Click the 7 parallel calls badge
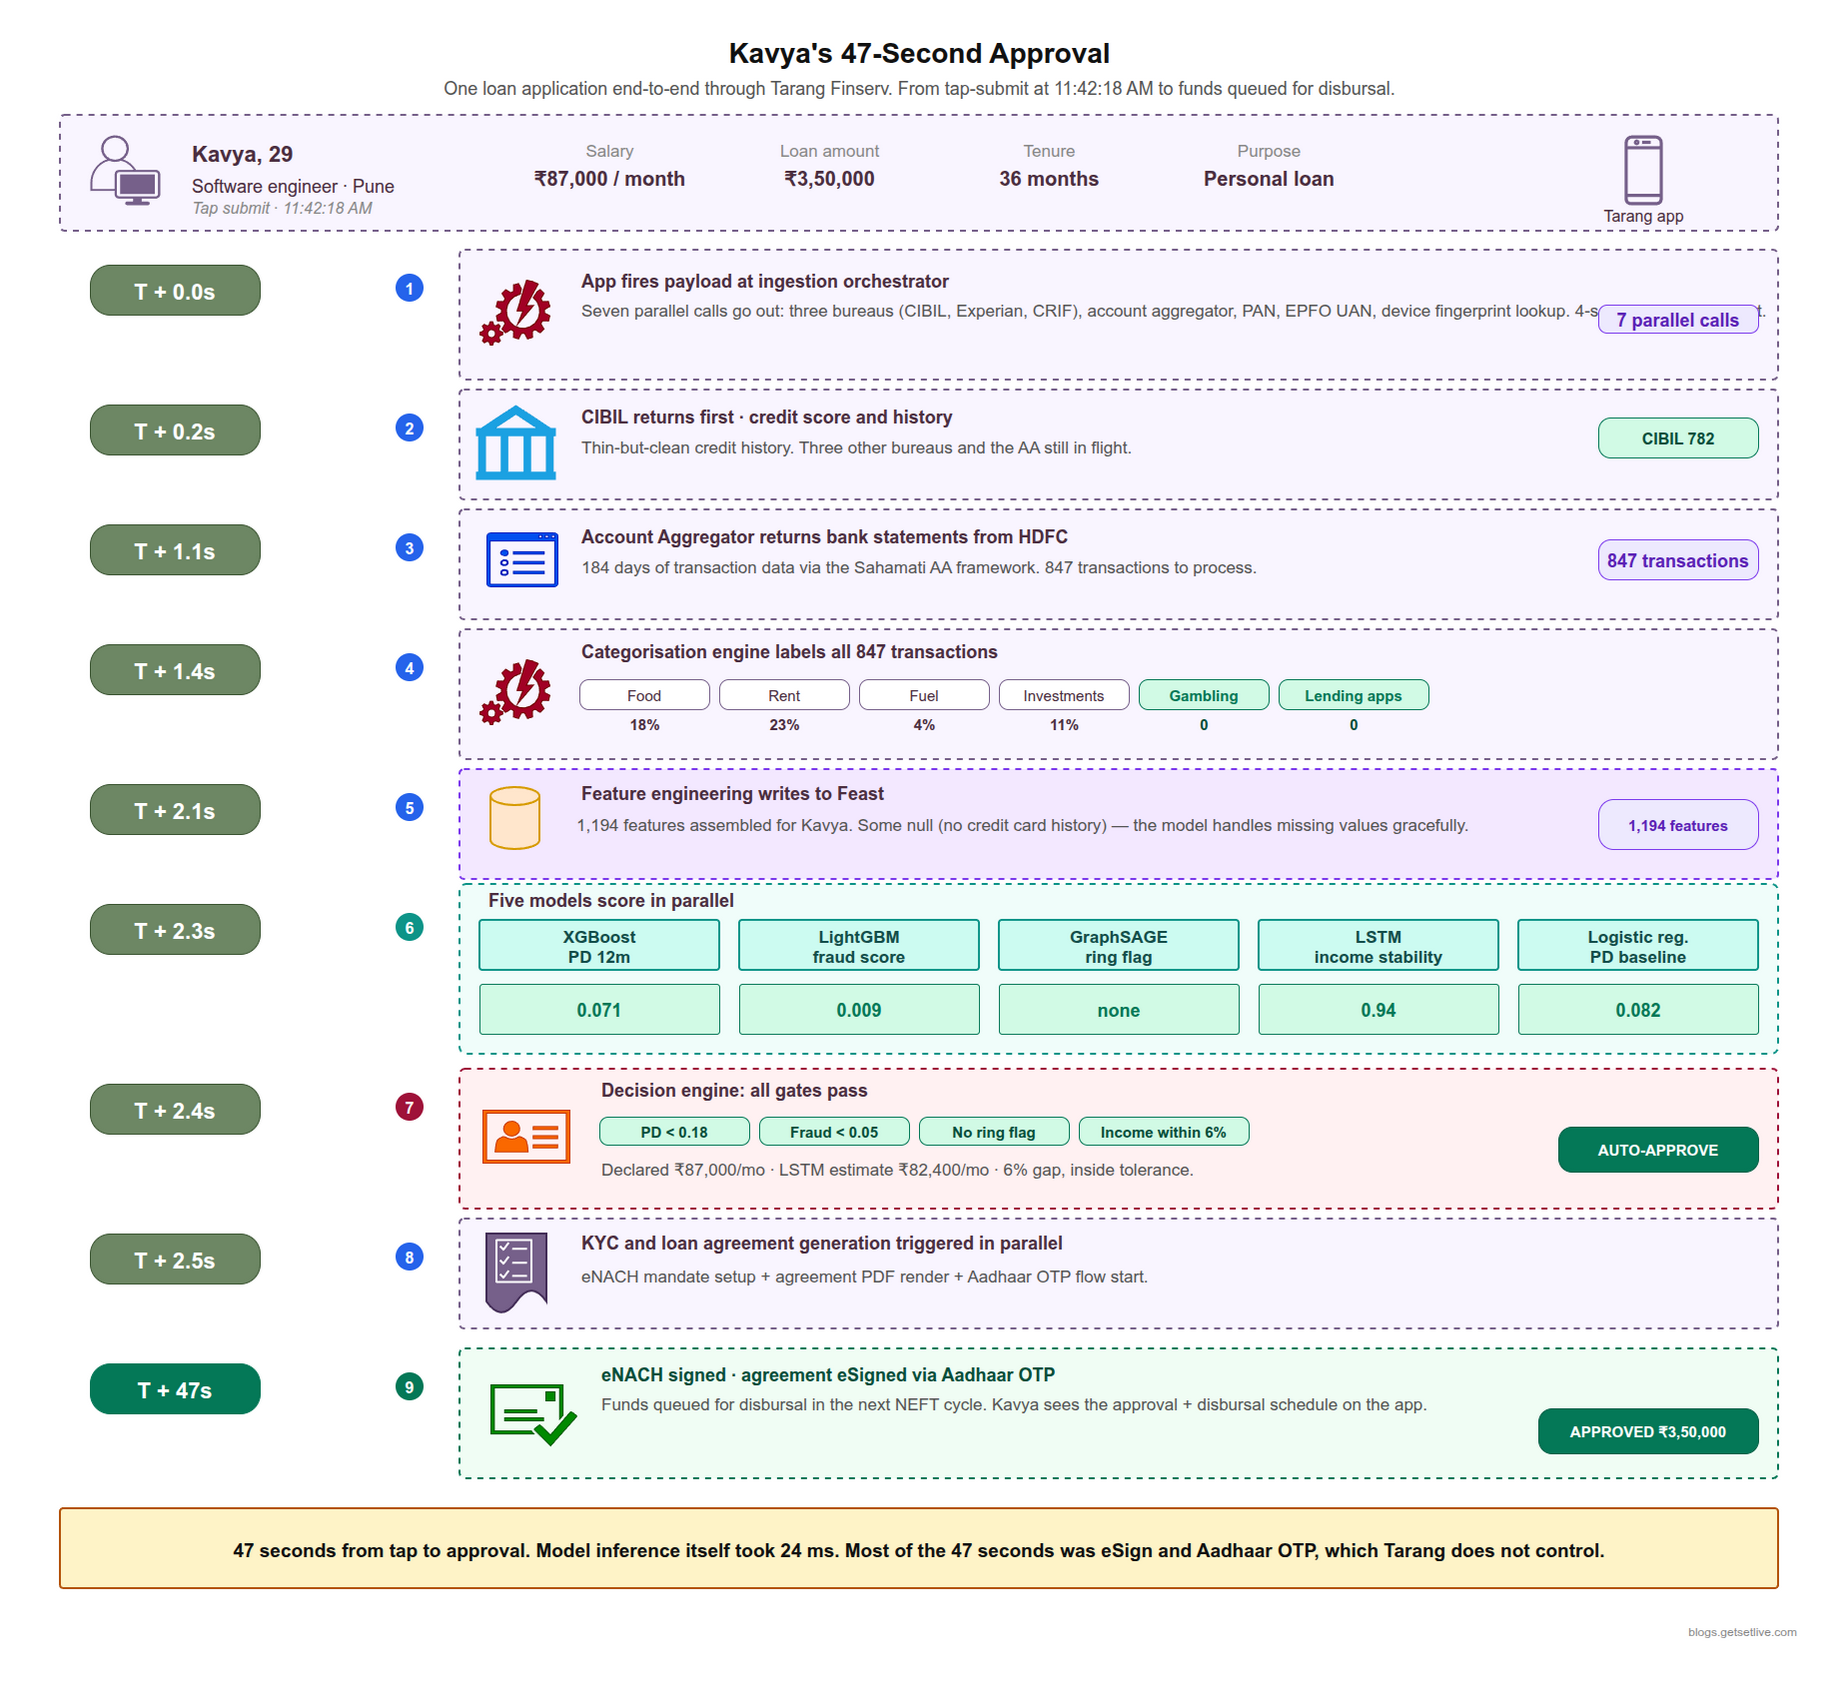Image resolution: width=1840 pixels, height=1700 pixels. (1678, 320)
